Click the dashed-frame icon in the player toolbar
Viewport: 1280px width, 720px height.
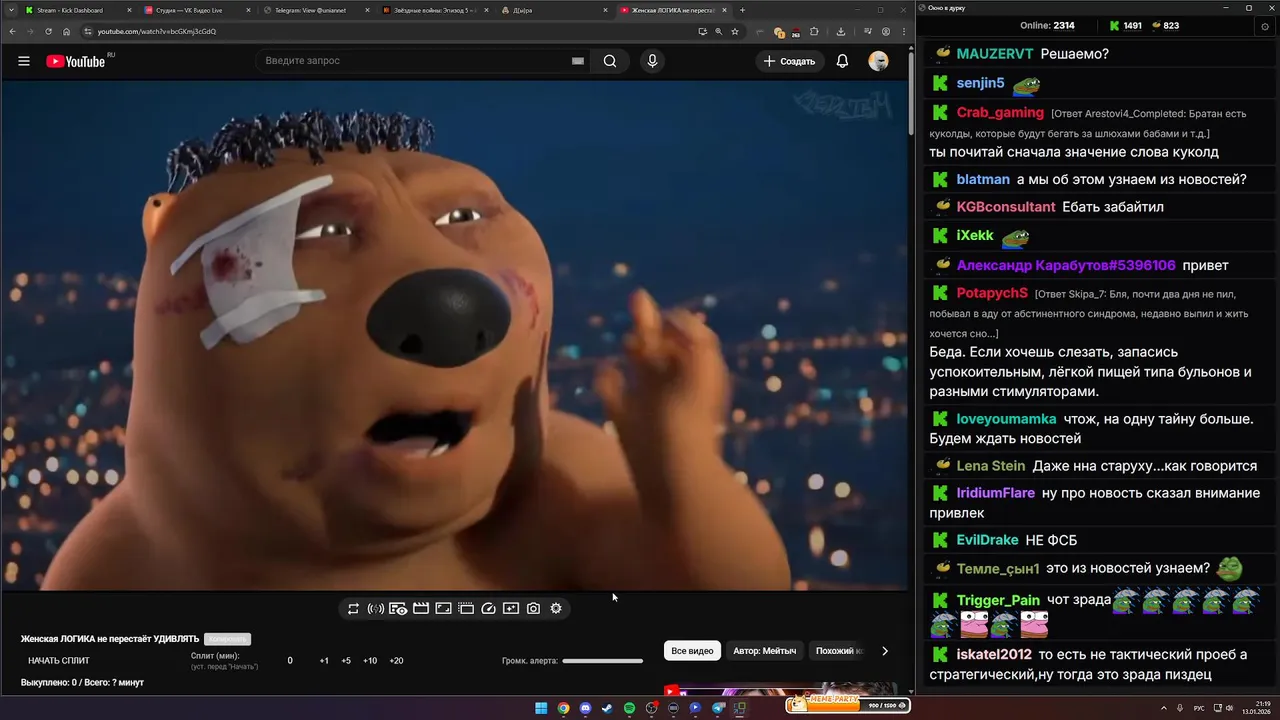tap(466, 608)
